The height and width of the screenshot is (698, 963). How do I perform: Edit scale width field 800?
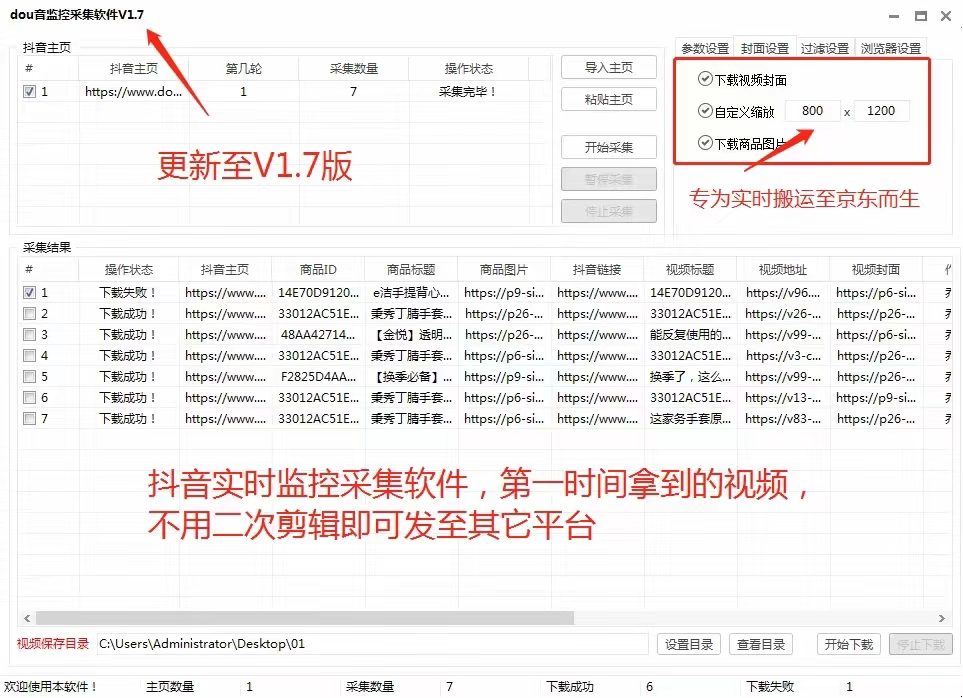[x=813, y=111]
